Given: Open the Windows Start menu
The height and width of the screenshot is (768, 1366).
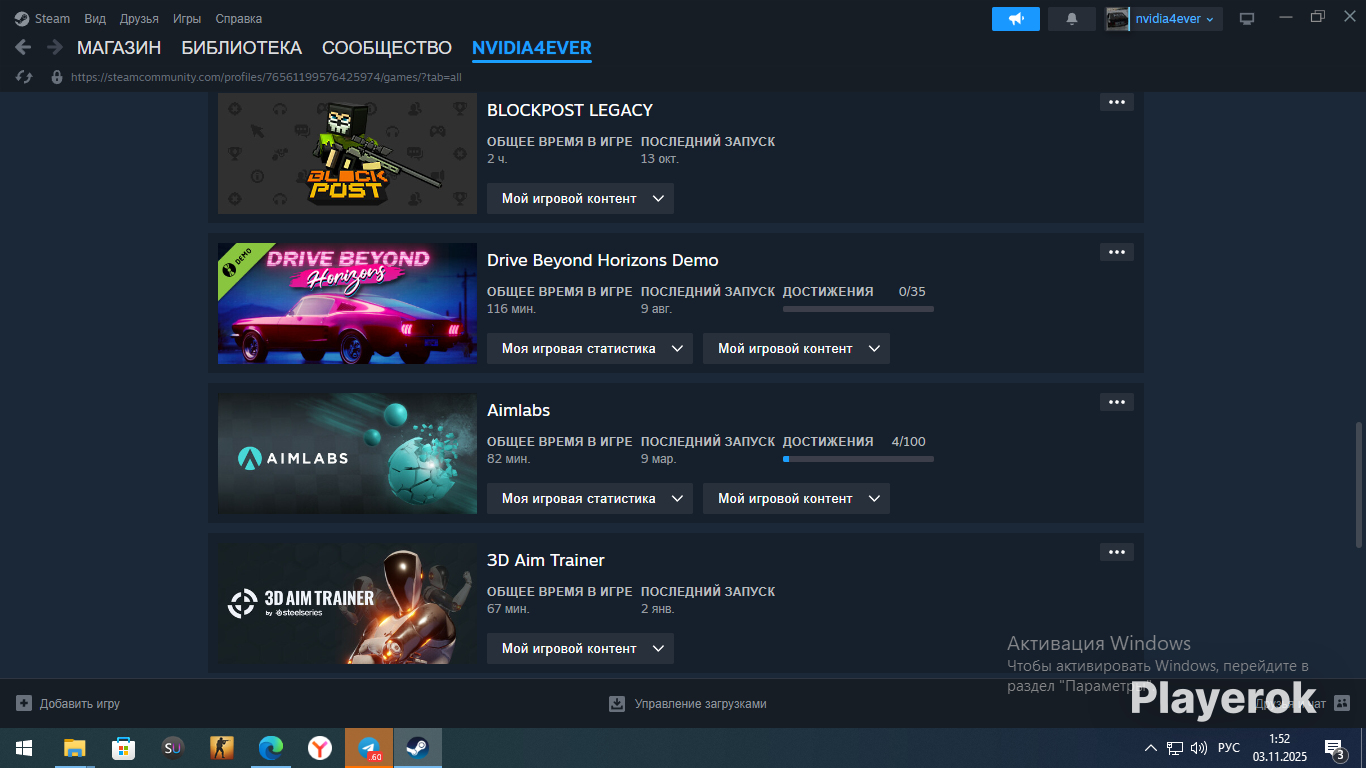Looking at the screenshot, I should [23, 748].
